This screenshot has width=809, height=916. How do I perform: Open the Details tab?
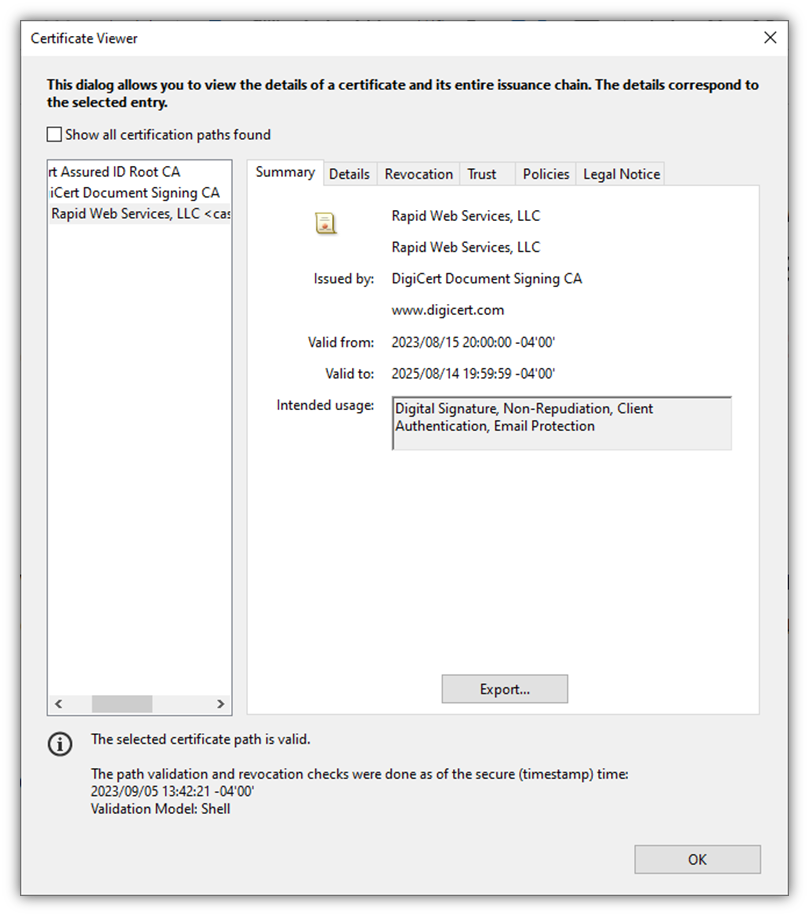click(x=349, y=174)
